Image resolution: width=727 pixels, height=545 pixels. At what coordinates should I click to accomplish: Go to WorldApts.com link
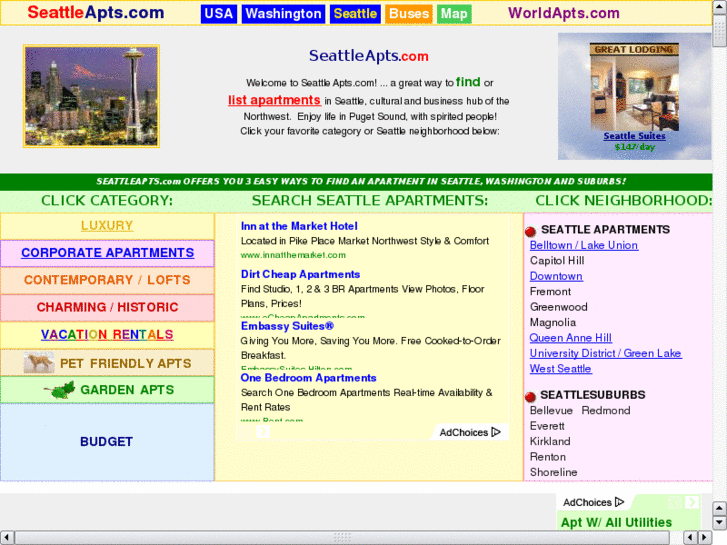(564, 13)
